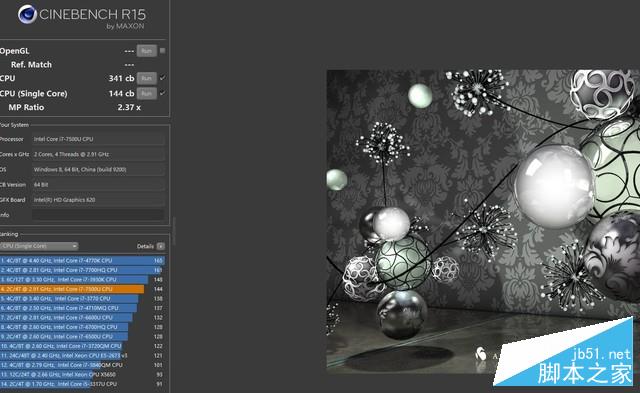Select ranking entry 7 Core i7-6600U
This screenshot has width=640, height=393.
82,318
